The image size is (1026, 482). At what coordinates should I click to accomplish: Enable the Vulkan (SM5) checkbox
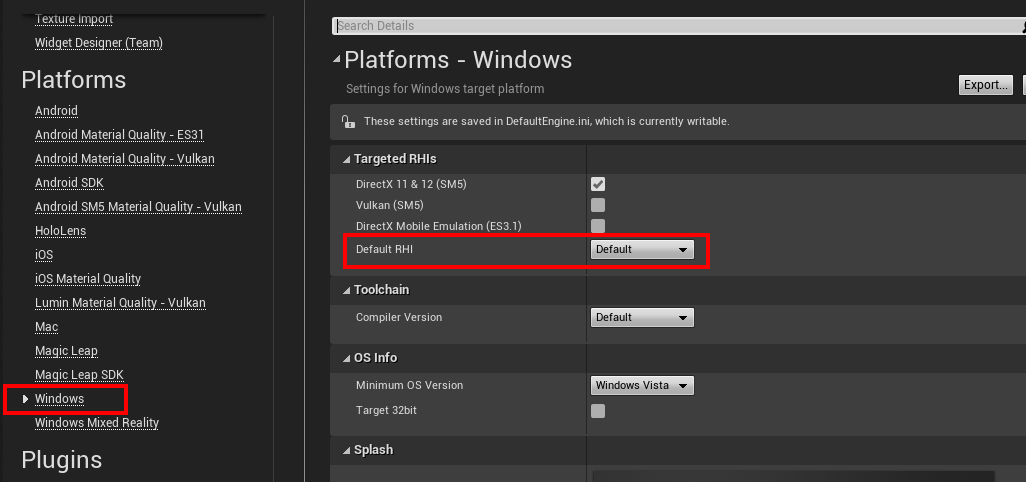pyautogui.click(x=598, y=205)
